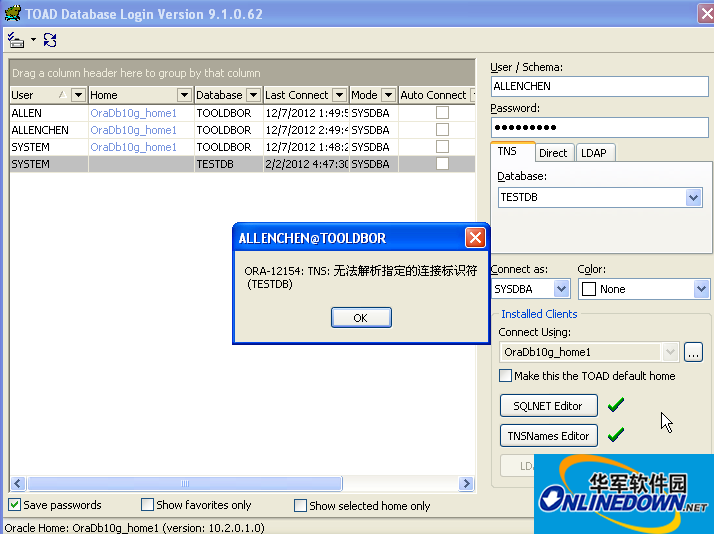The height and width of the screenshot is (534, 714).
Task: Click OraDb10g_home1 link in ALLEN row
Action: tap(133, 113)
